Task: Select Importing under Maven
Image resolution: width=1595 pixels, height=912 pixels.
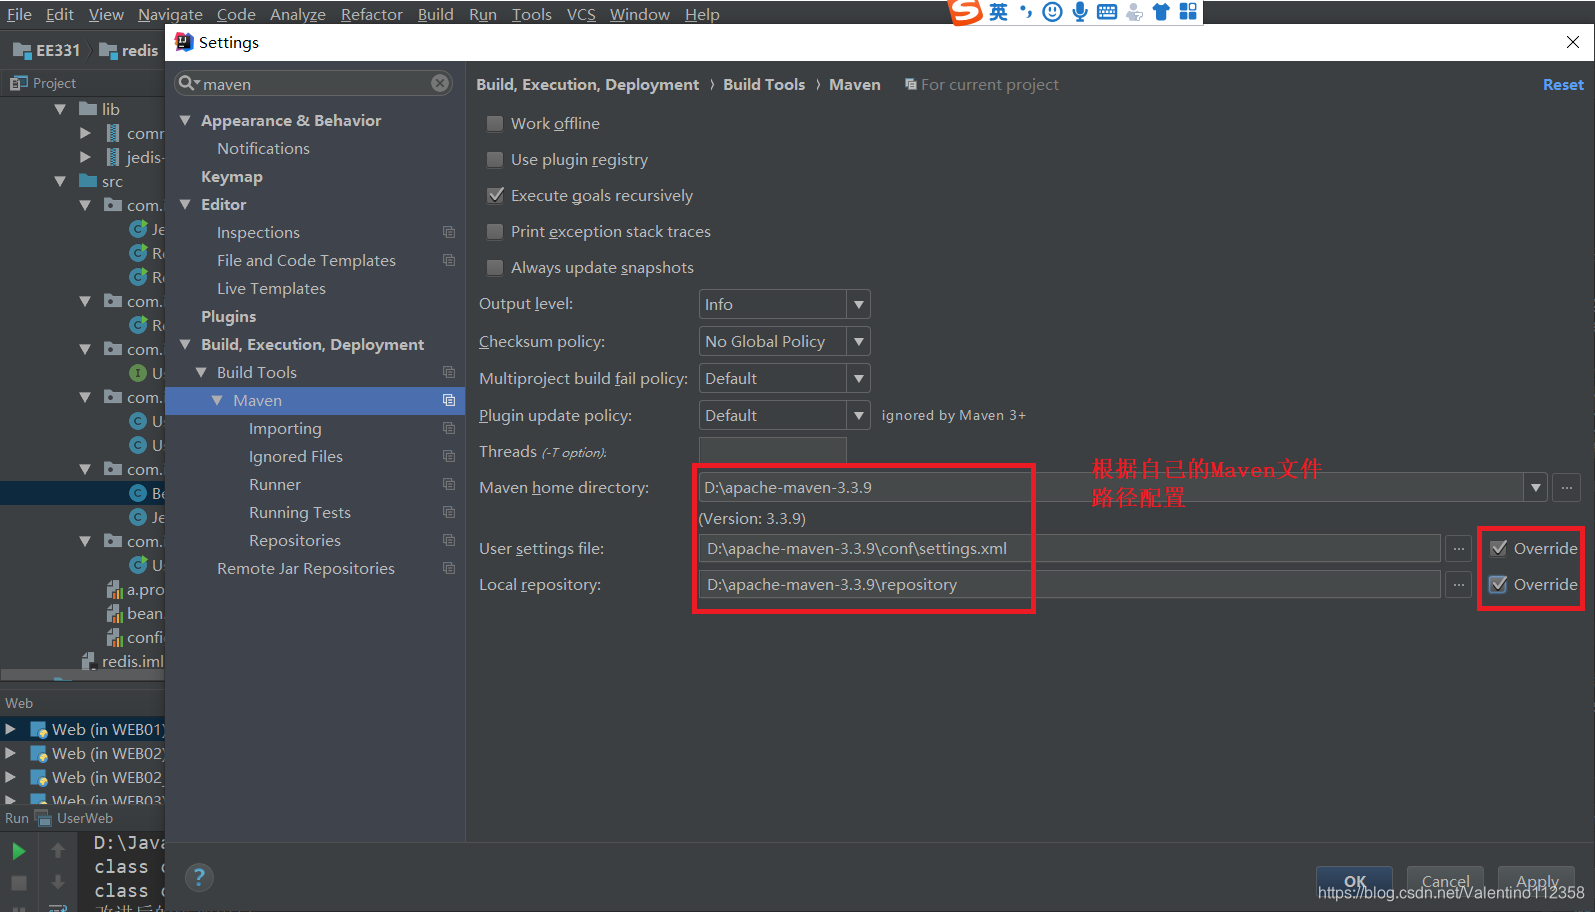Action: coord(285,428)
